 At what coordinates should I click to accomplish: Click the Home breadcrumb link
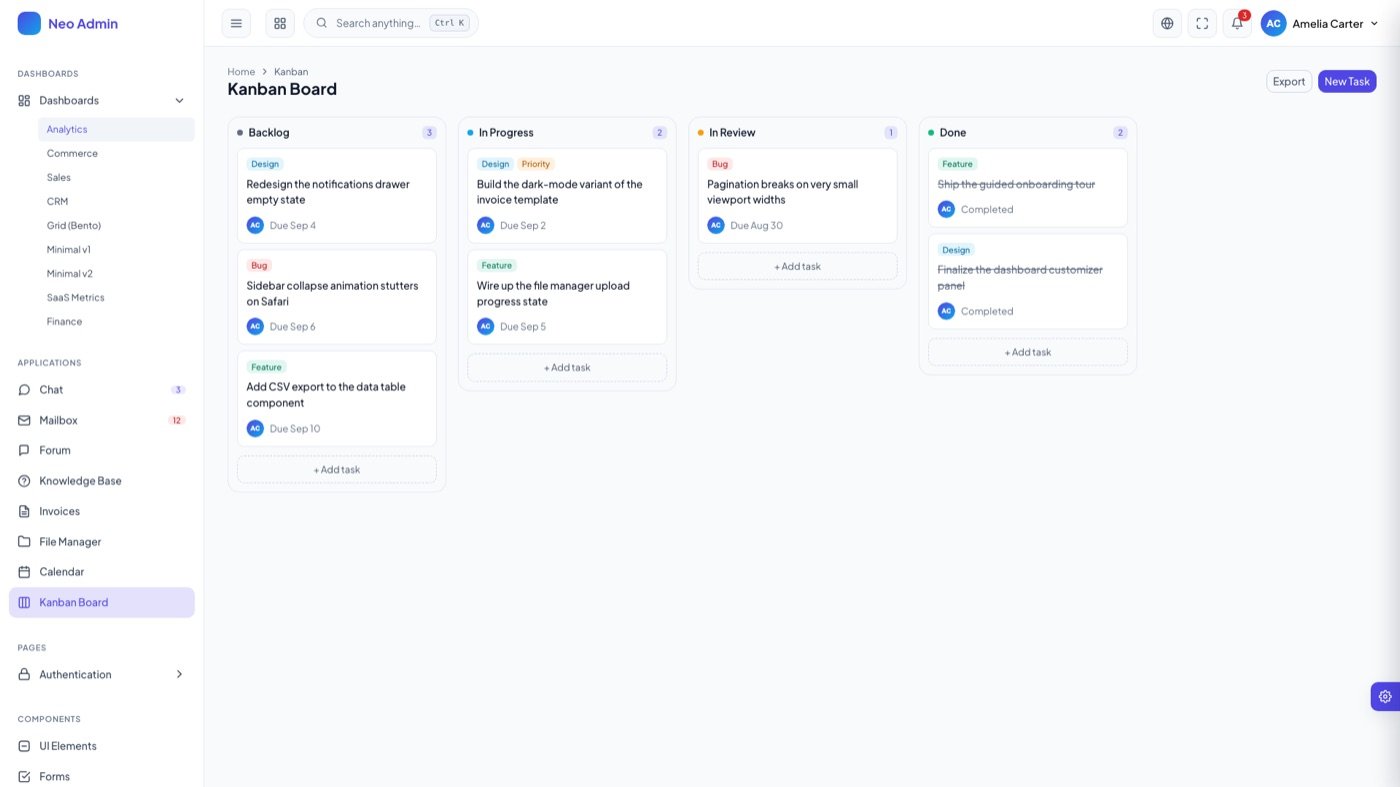click(241, 72)
